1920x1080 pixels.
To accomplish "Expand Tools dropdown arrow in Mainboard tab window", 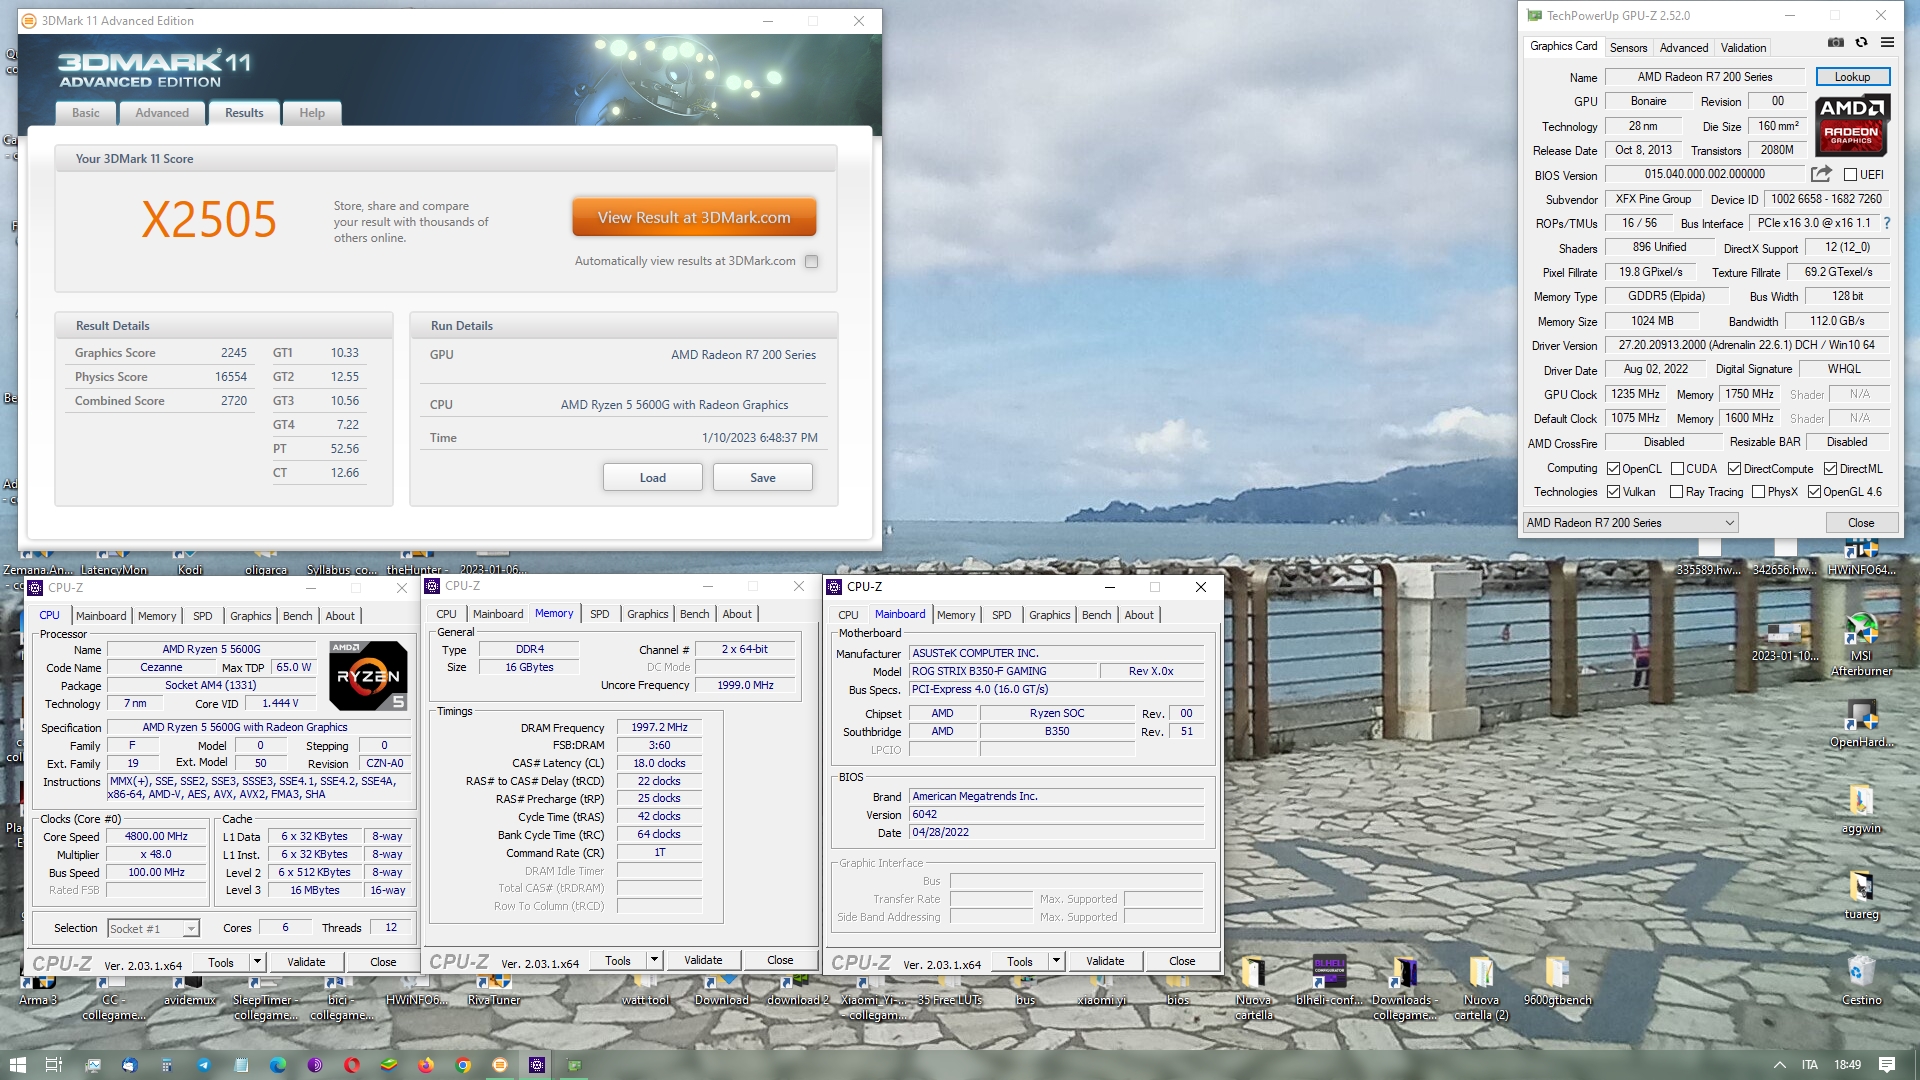I will pyautogui.click(x=1056, y=961).
